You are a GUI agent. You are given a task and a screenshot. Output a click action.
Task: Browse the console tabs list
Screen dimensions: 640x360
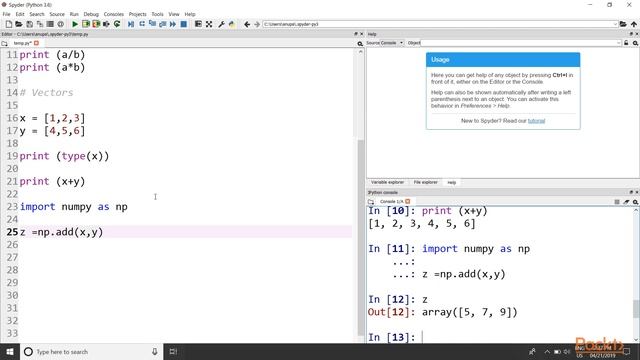[x=371, y=202]
